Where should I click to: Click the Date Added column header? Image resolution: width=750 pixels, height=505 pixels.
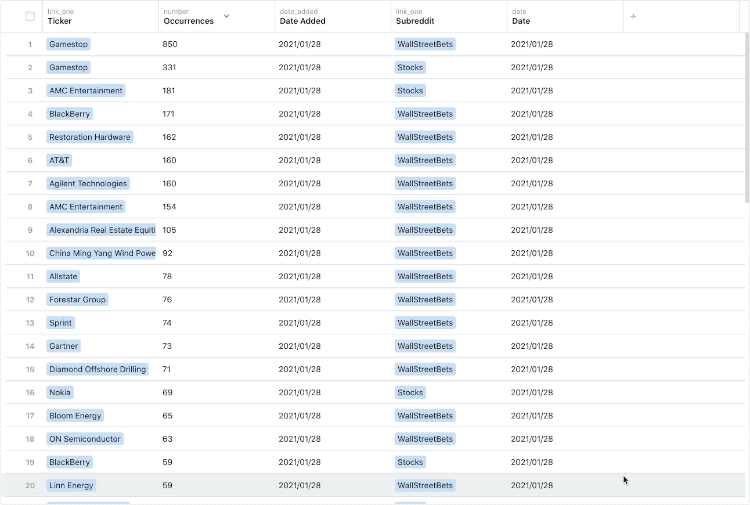tap(333, 16)
